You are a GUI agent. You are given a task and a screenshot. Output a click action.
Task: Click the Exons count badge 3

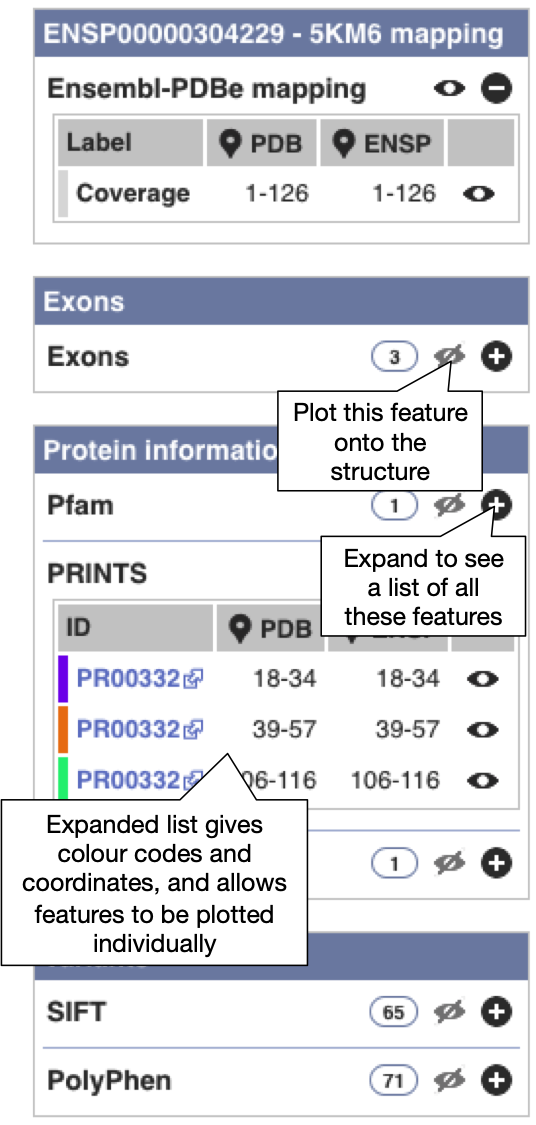395,357
